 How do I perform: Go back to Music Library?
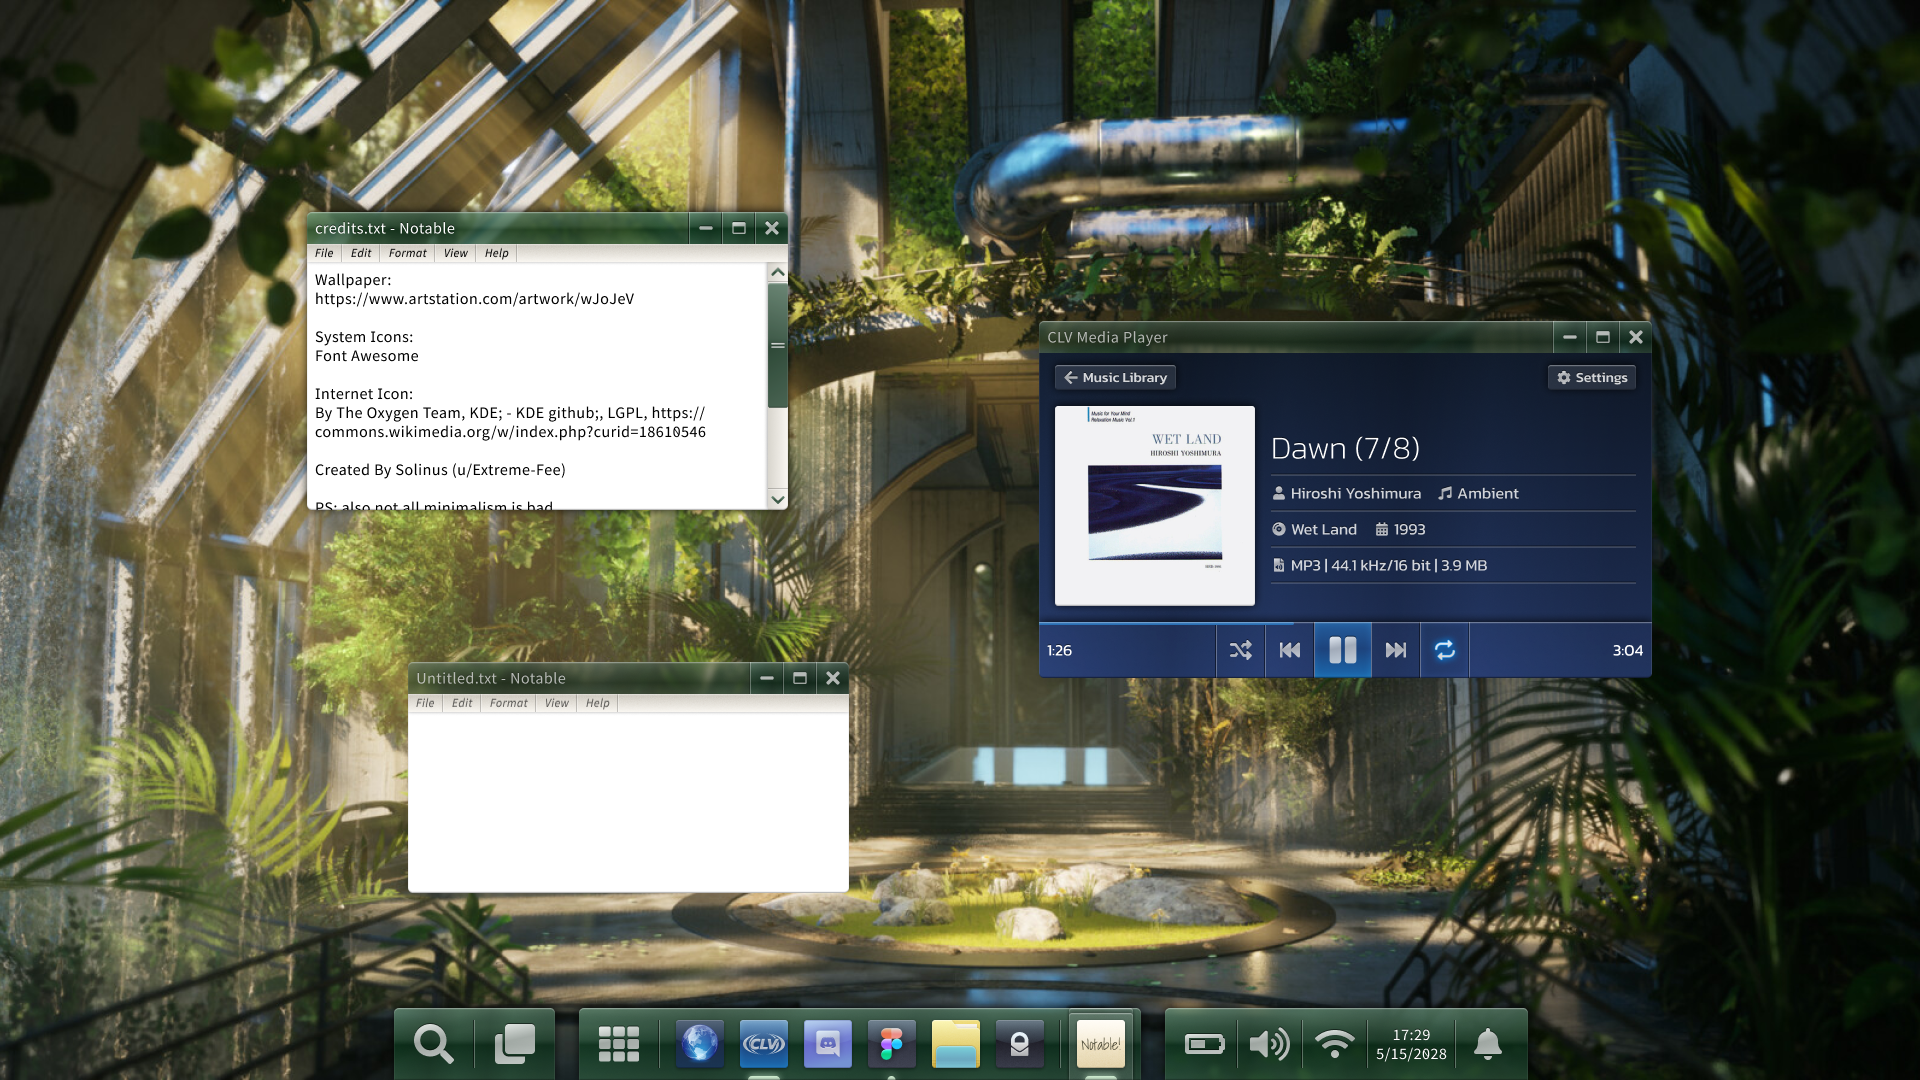coord(1115,377)
